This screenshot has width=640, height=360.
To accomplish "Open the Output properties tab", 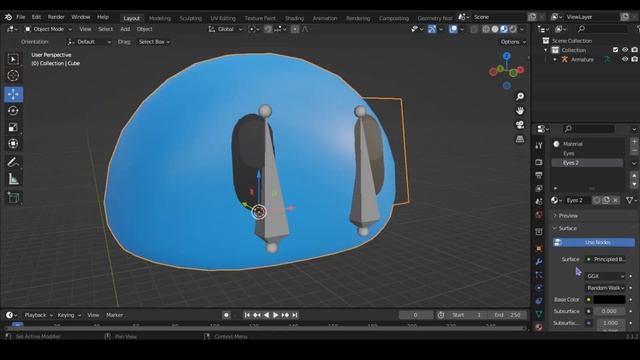I will 539,175.
